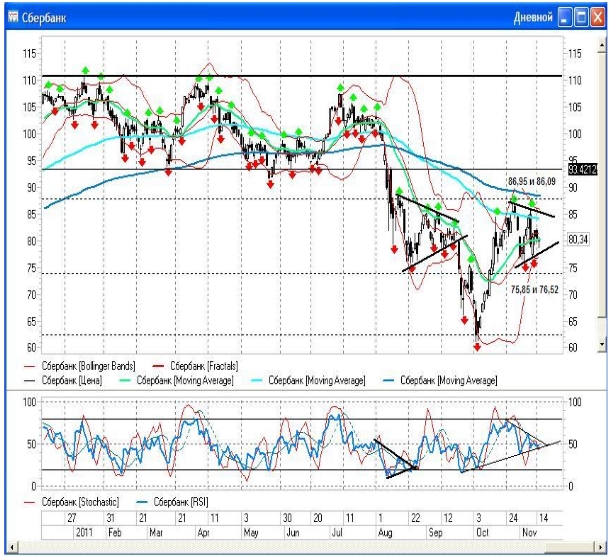Click the 80,34 current price label
This screenshot has width=612, height=557.
coord(578,239)
